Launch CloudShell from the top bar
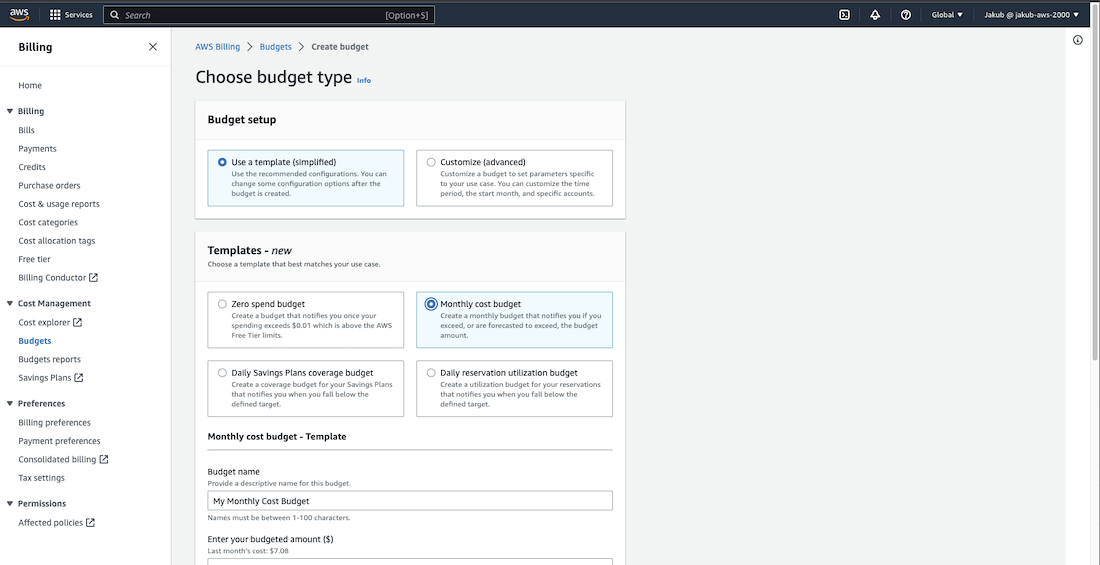This screenshot has width=1100, height=565. [x=845, y=15]
